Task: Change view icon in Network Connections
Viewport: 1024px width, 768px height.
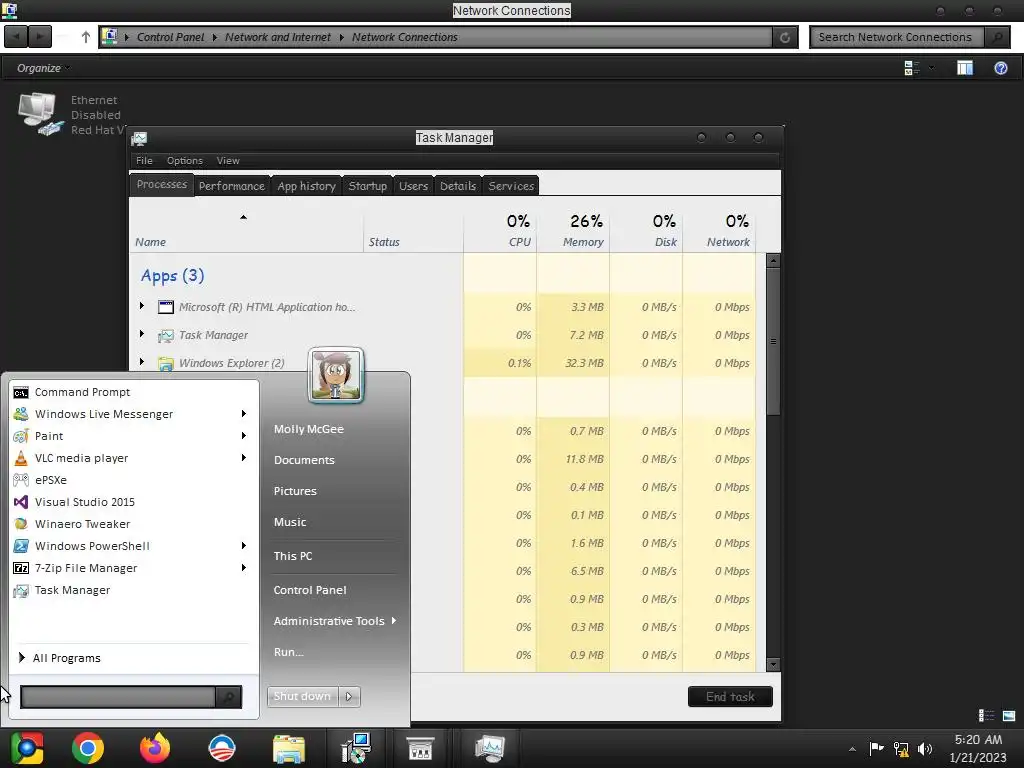Action: (x=912, y=68)
